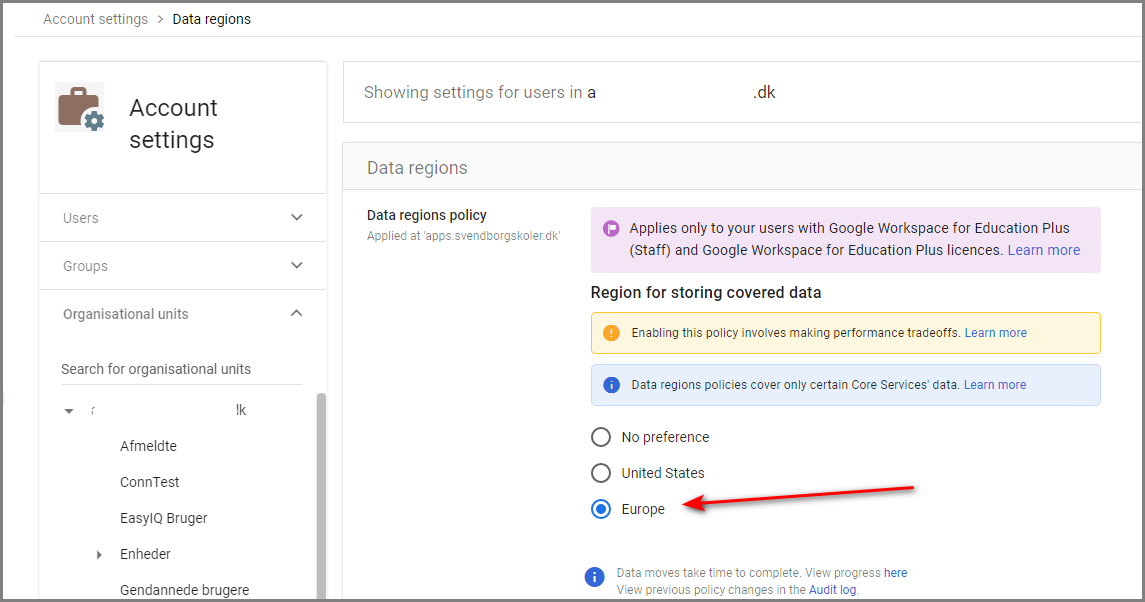1145x602 pixels.
Task: Click 'Showing settings for users in' text
Action: pyautogui.click(x=472, y=92)
